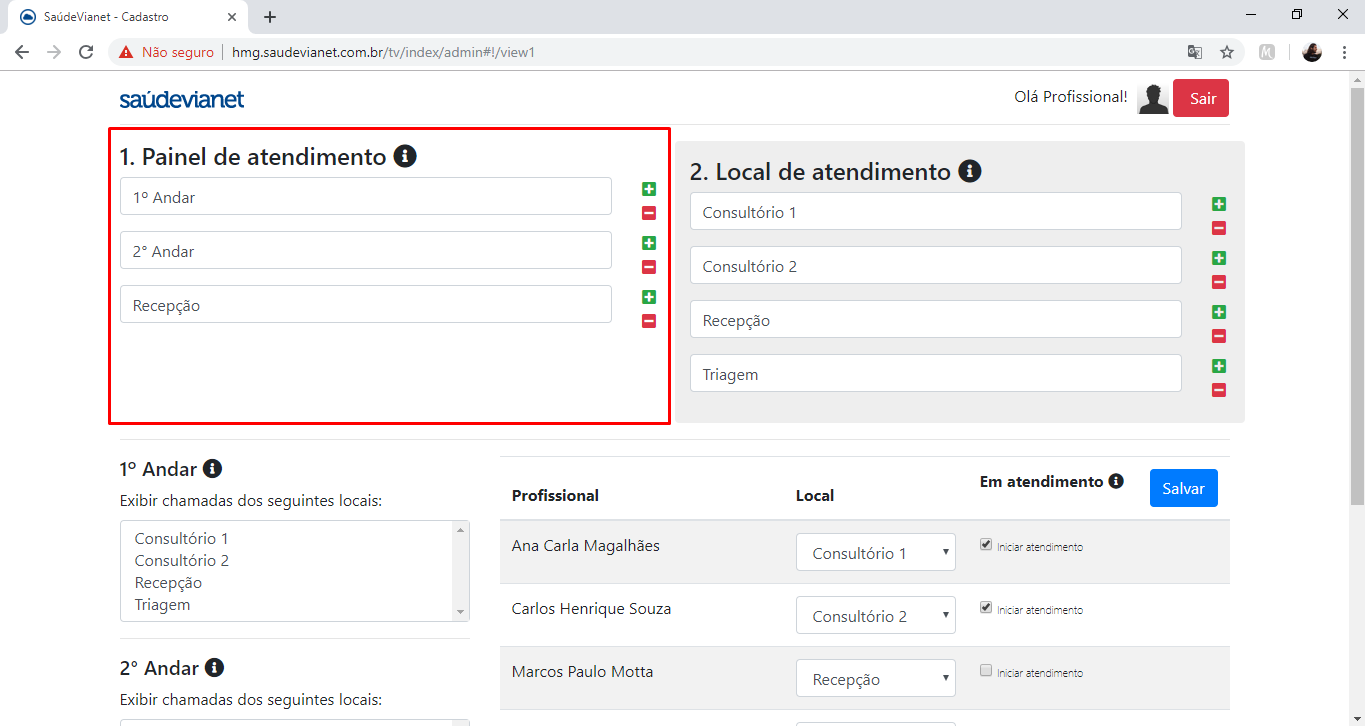Screen dimensions: 1365x726
Task: Open Local dropdown for Marcos Paulo Motta
Action: click(x=876, y=678)
